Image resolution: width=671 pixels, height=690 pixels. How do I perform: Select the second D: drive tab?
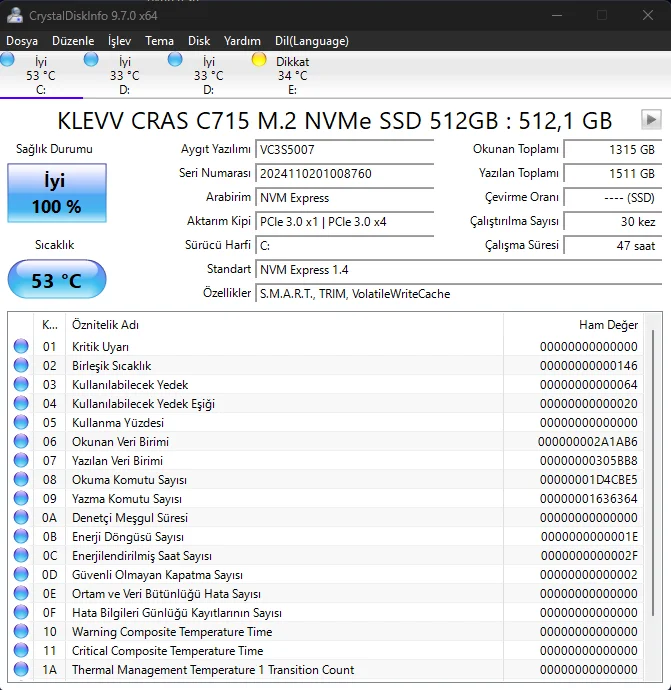tap(209, 75)
